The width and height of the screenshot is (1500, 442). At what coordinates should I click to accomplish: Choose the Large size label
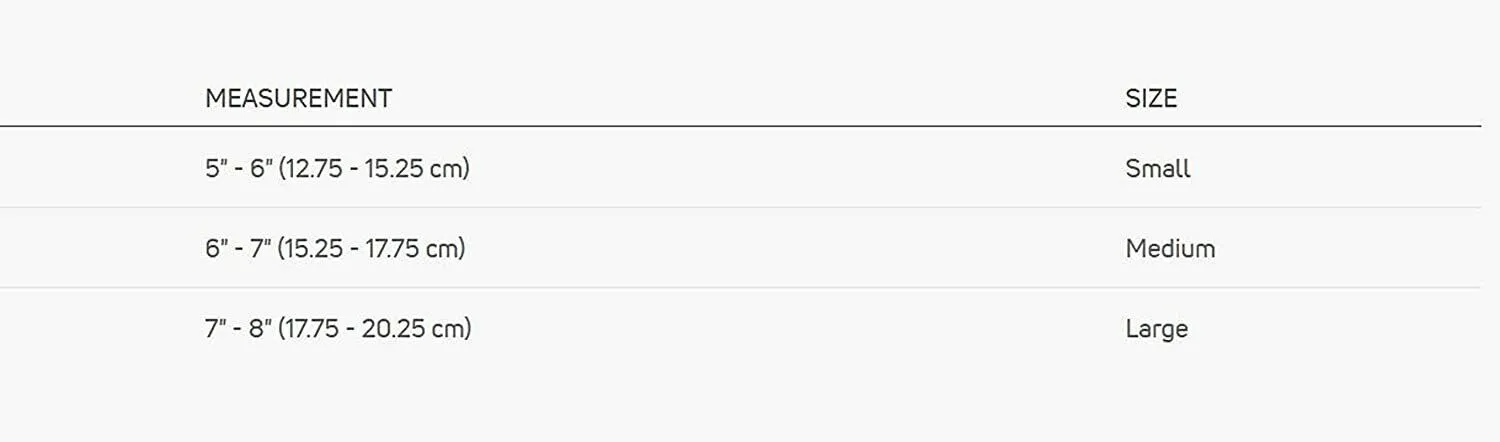tap(1156, 329)
